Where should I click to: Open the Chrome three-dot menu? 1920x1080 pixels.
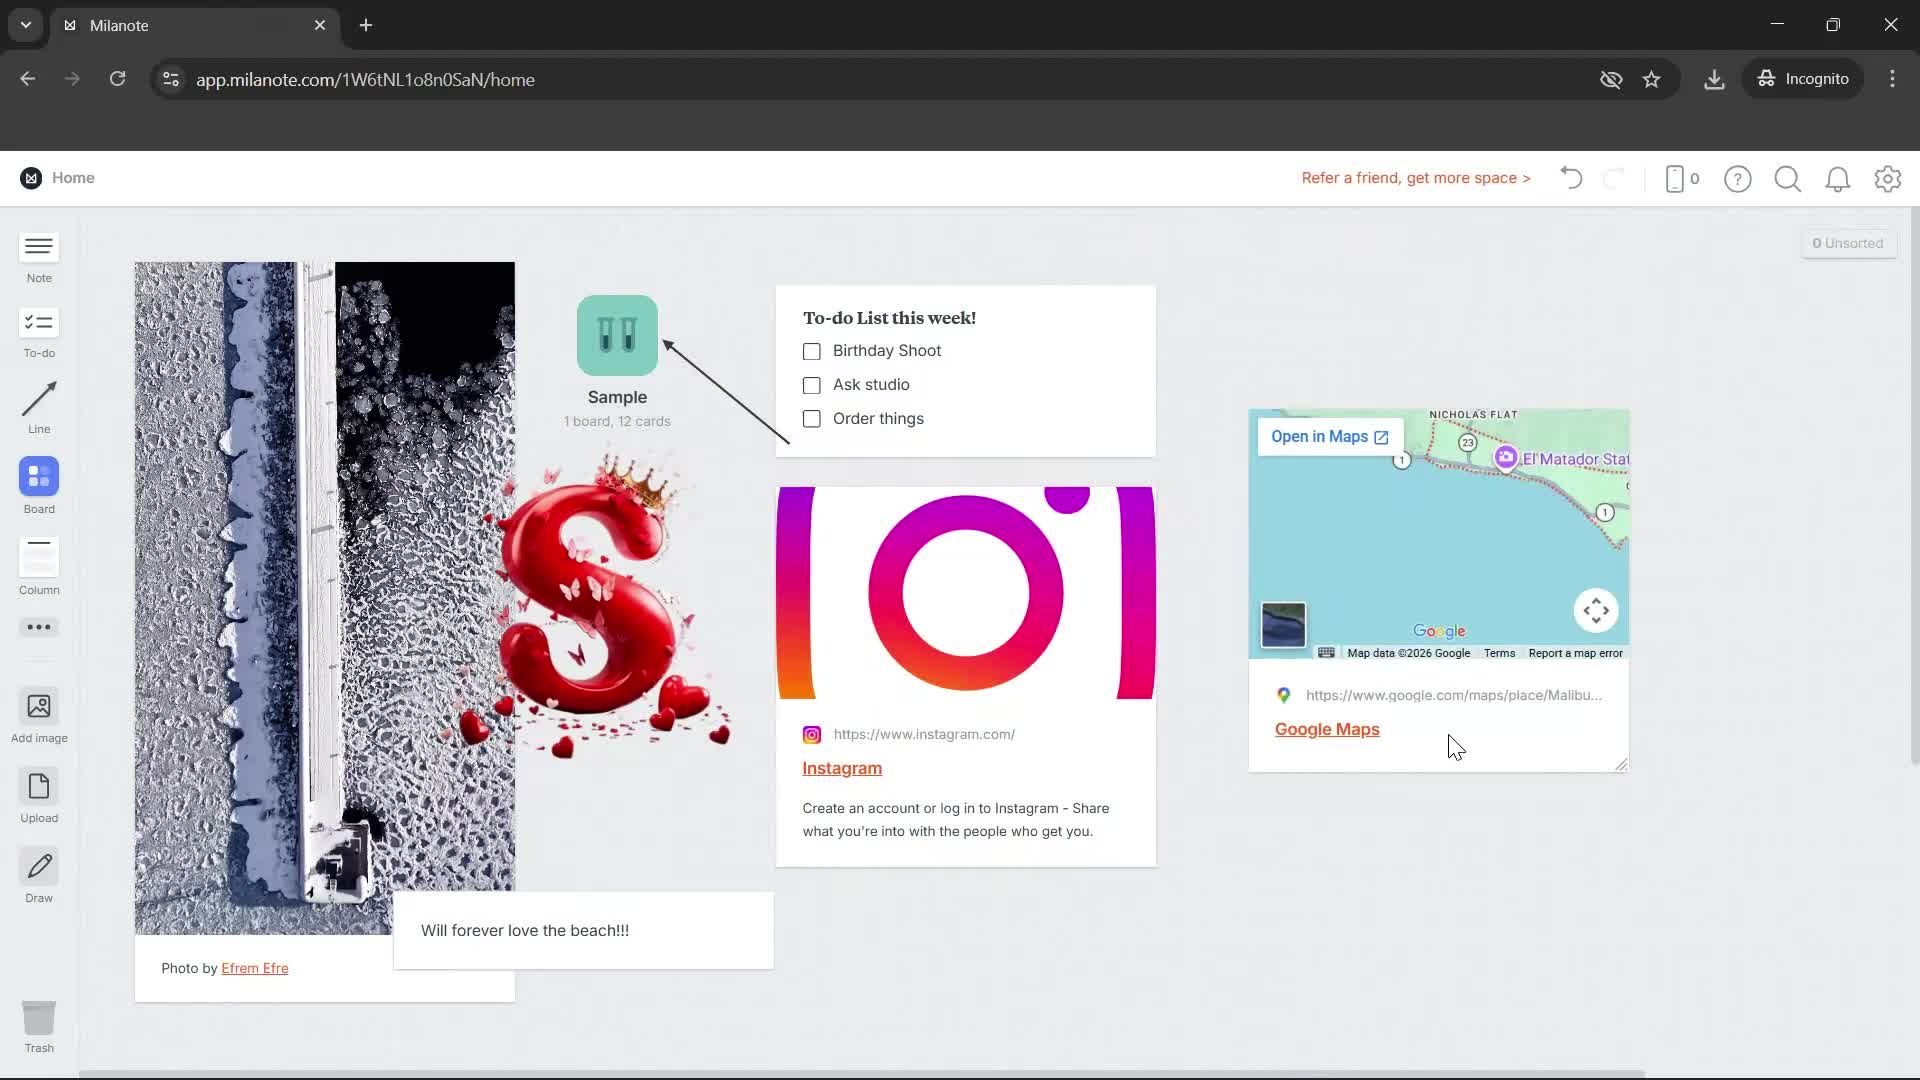[1892, 79]
